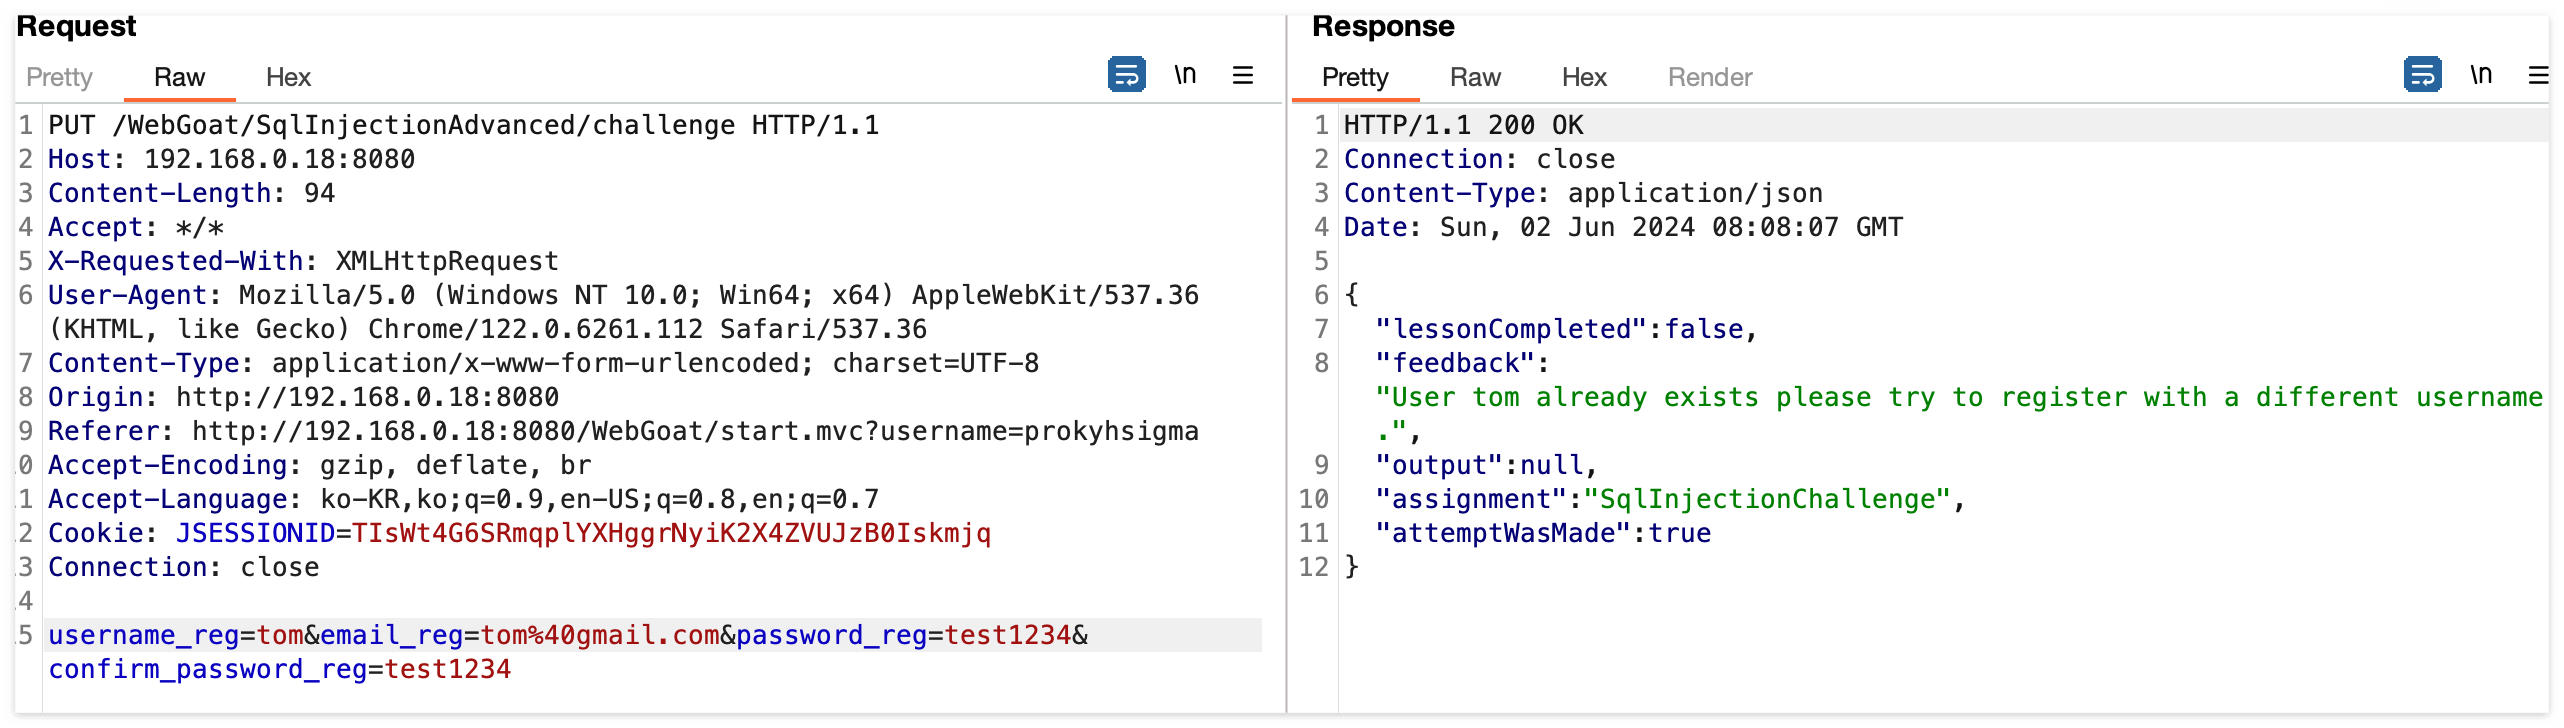Toggle non-printable characters in Request panel
2564x728 pixels.
point(1185,75)
